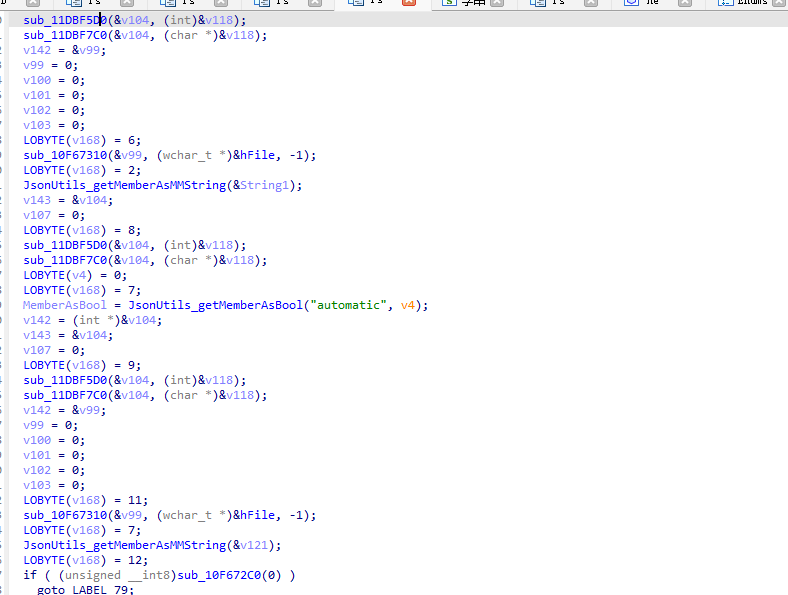Click the String1 argument of JsonUtils_getMemberAsMMString
The image size is (788, 595).
pyautogui.click(x=265, y=185)
